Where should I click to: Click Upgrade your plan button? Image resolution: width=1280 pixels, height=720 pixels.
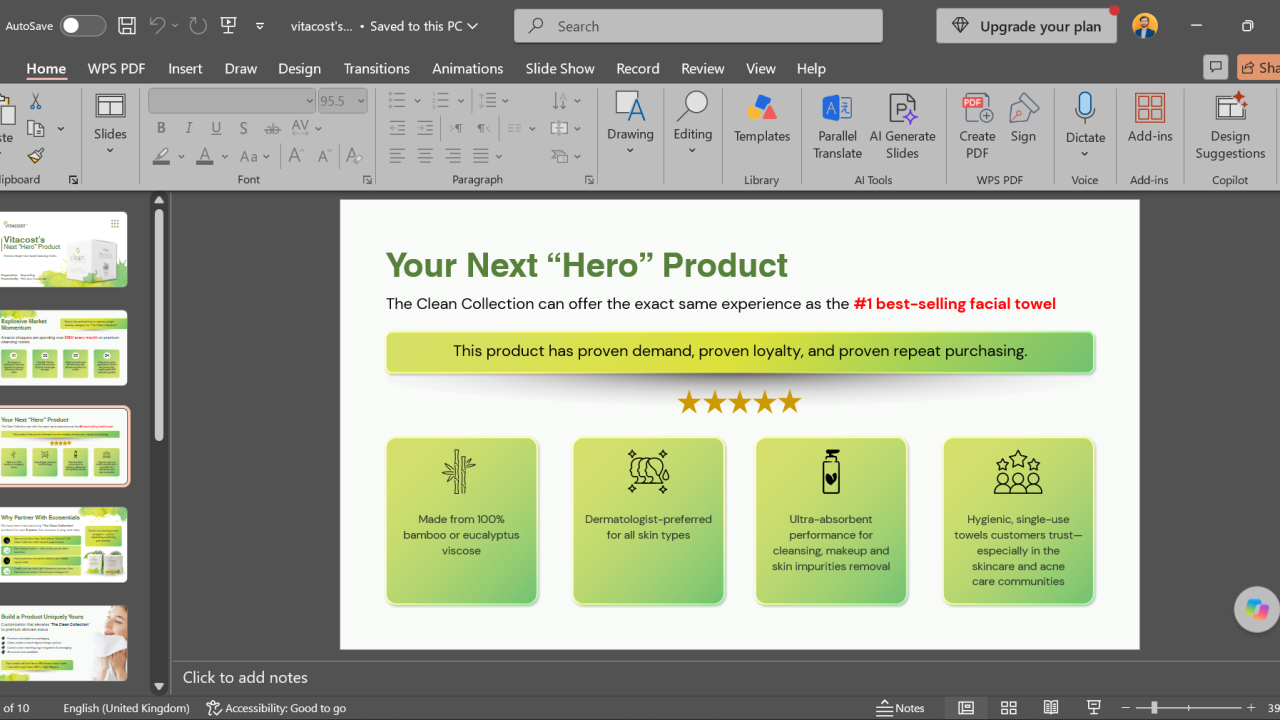[1027, 26]
